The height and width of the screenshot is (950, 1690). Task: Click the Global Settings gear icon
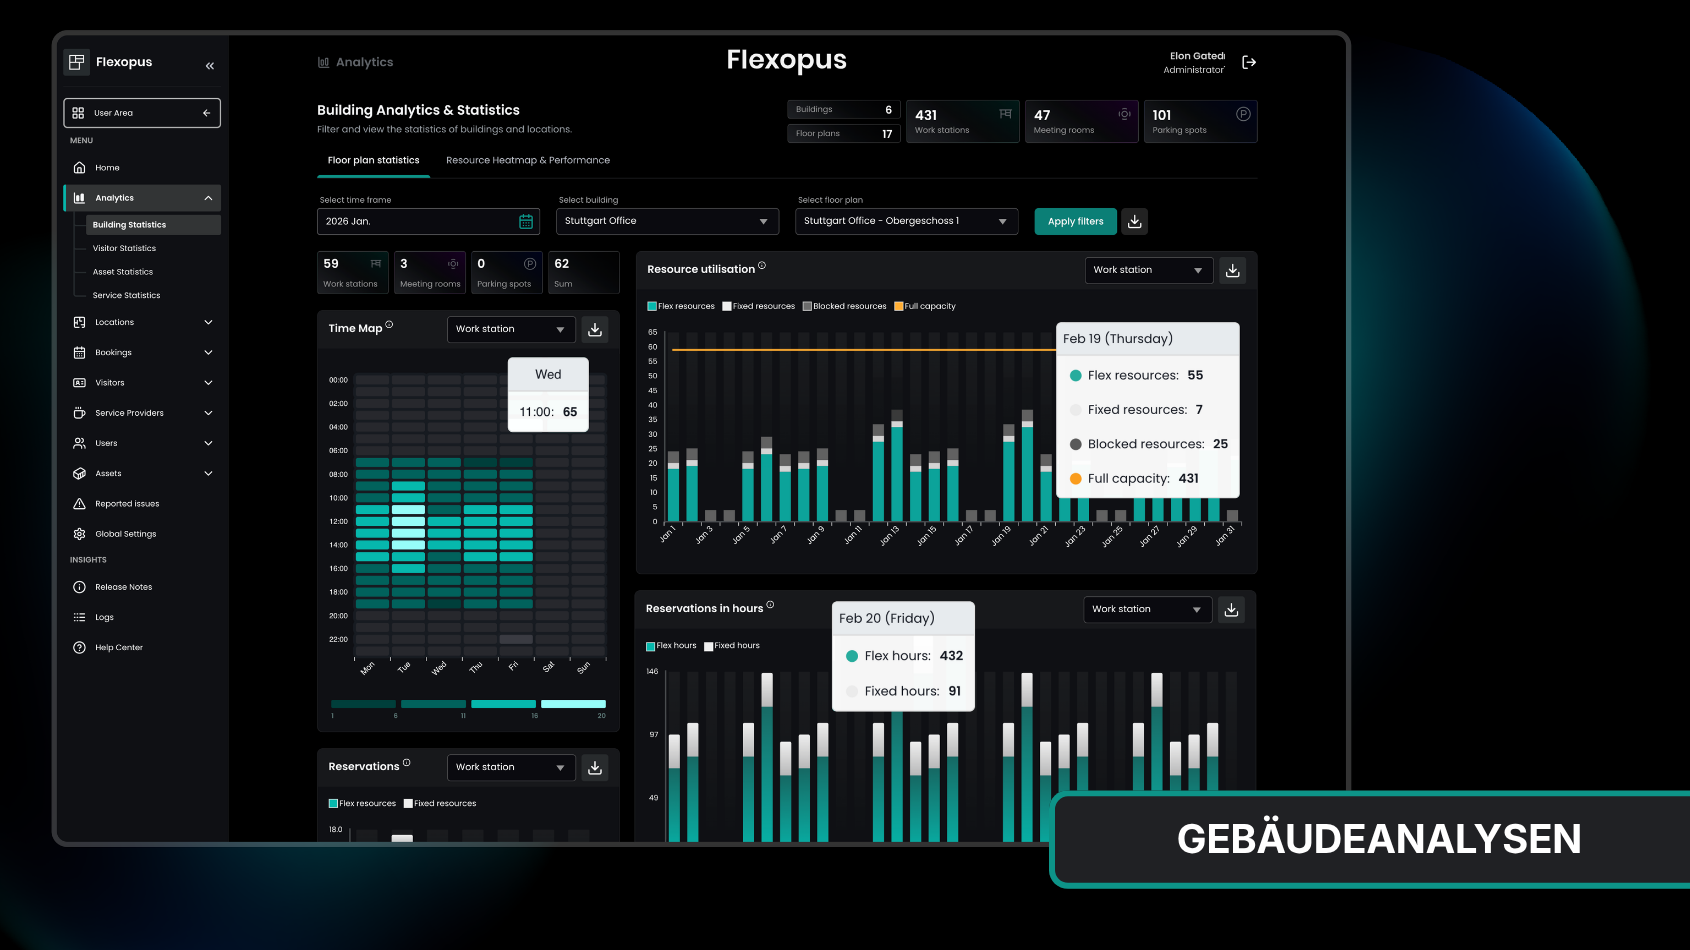point(79,534)
